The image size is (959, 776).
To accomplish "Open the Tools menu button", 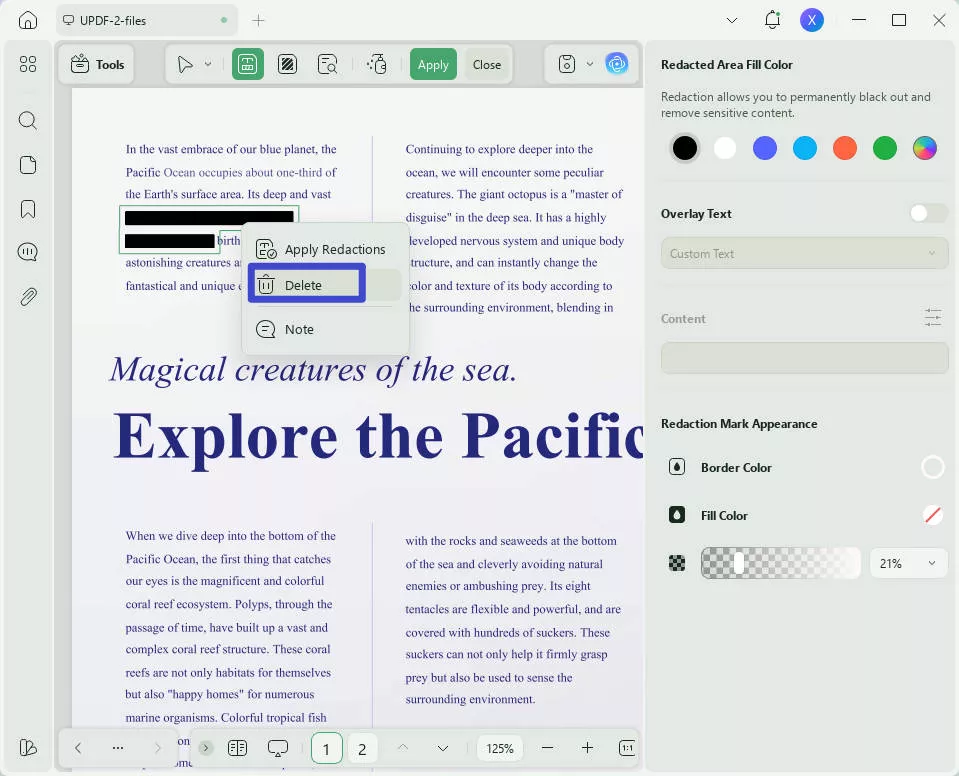I will tap(97, 64).
